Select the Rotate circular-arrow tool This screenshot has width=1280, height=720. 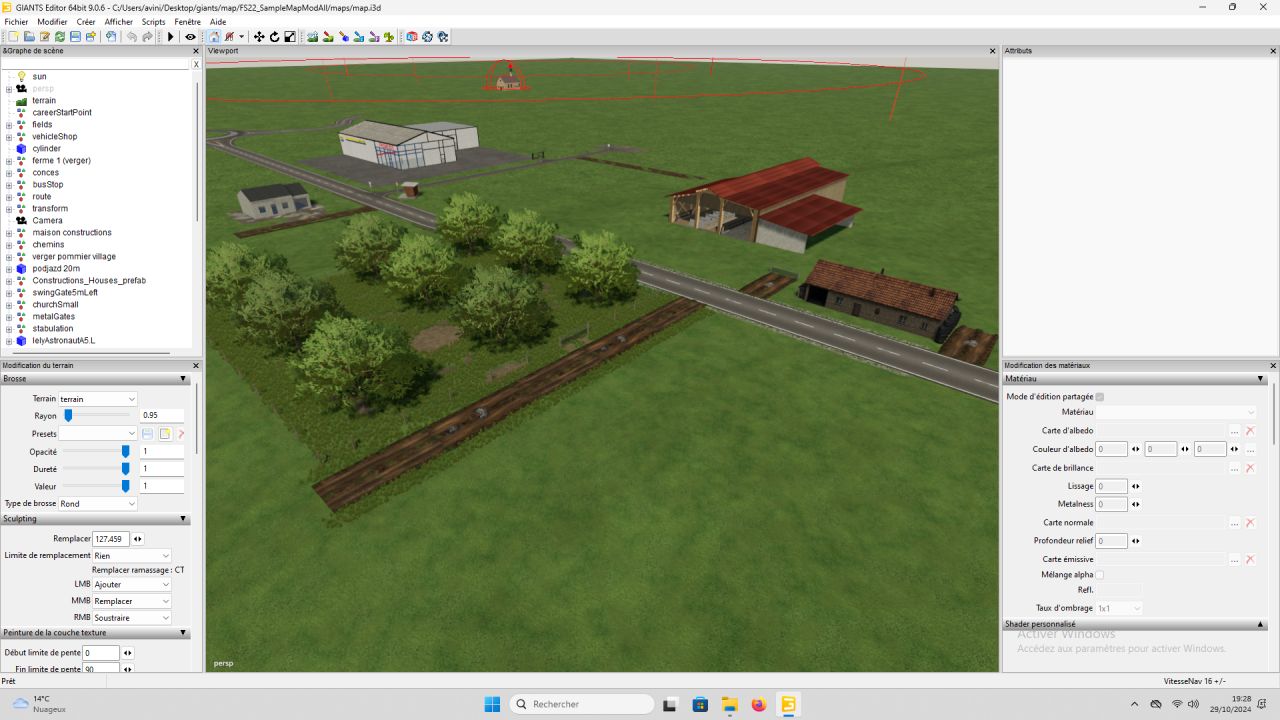click(x=274, y=37)
